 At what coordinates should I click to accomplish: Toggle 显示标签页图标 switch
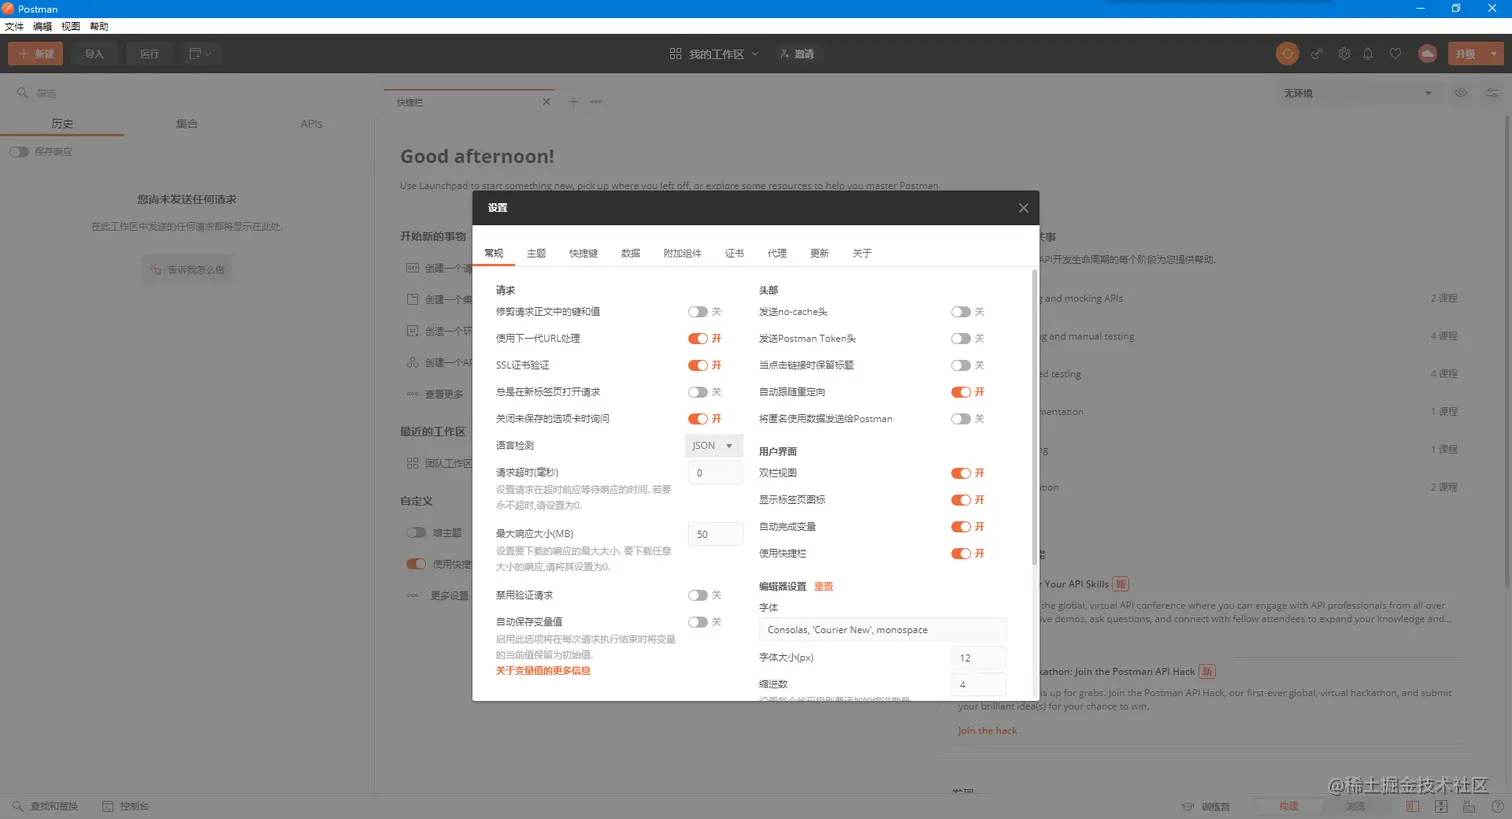[x=961, y=500]
